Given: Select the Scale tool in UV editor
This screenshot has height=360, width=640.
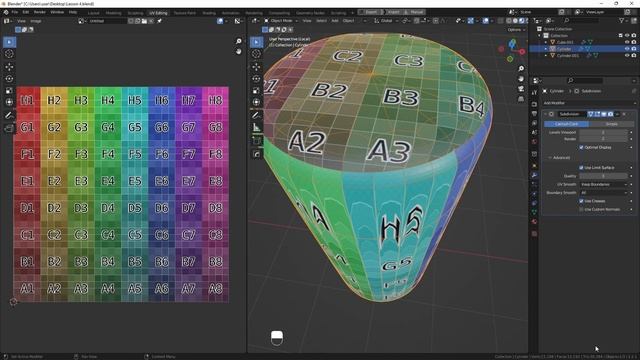Looking at the screenshot, I should coord(9,91).
